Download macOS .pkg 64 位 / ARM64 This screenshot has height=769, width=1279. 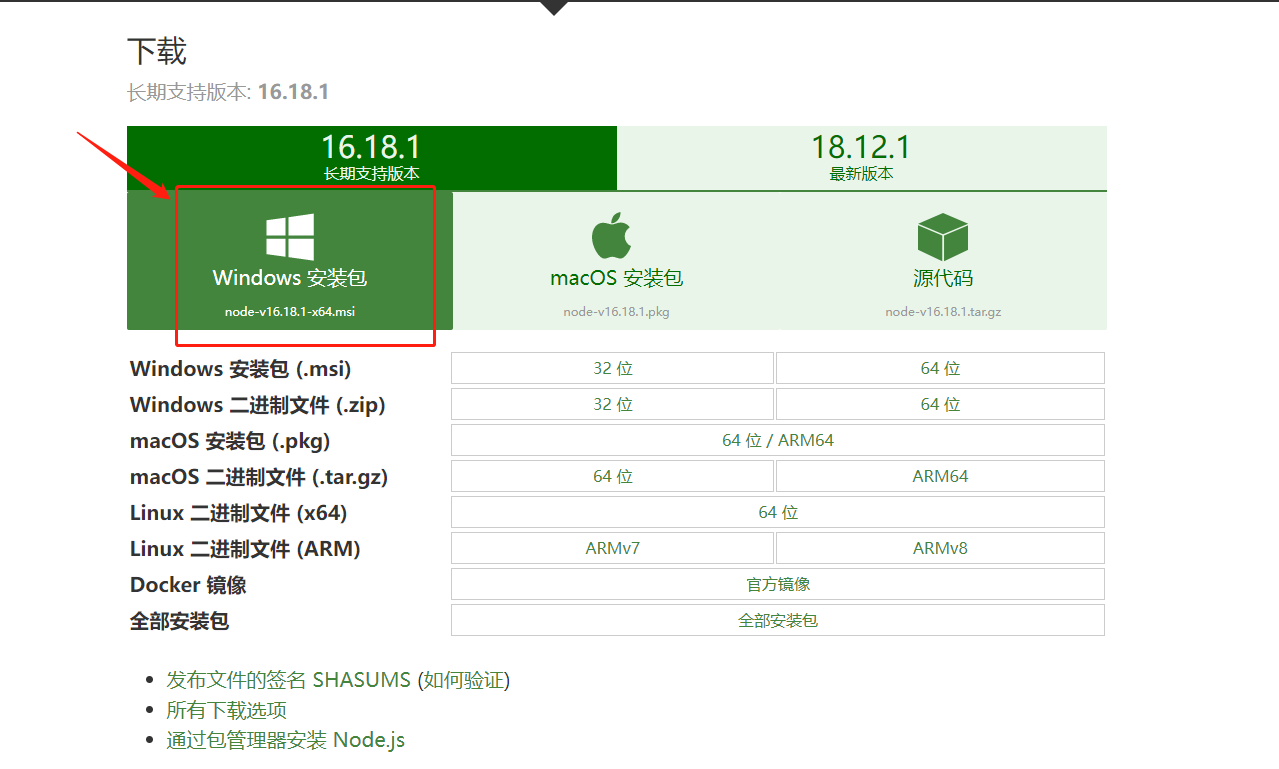(778, 440)
